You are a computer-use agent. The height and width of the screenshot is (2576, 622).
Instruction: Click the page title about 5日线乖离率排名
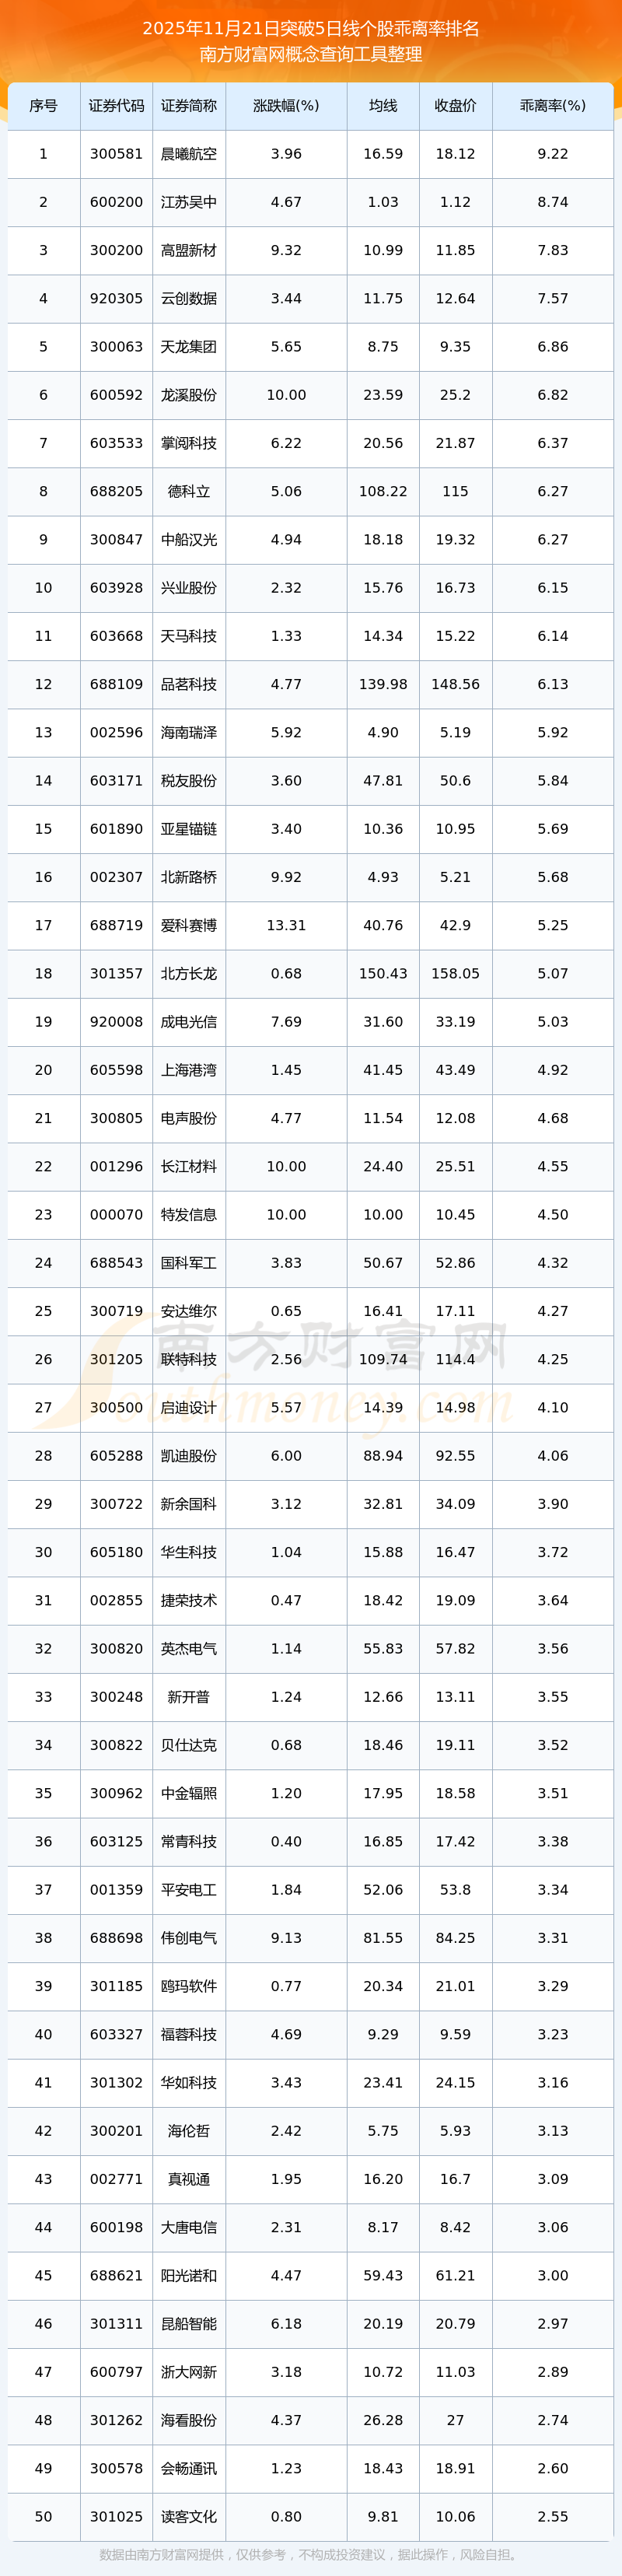pyautogui.click(x=311, y=29)
